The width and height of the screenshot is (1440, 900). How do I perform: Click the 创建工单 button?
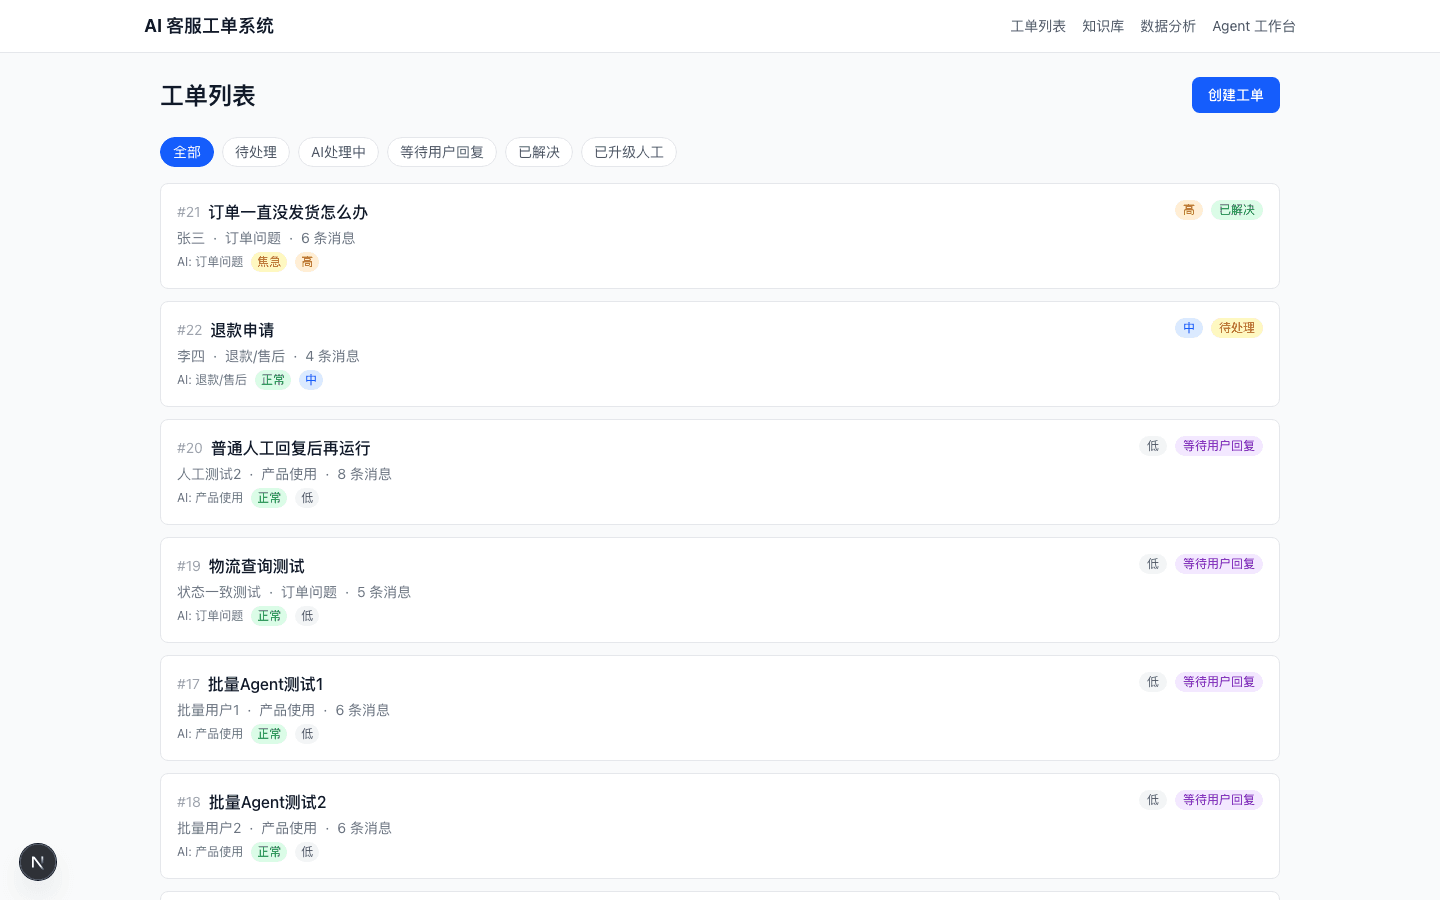1236,95
